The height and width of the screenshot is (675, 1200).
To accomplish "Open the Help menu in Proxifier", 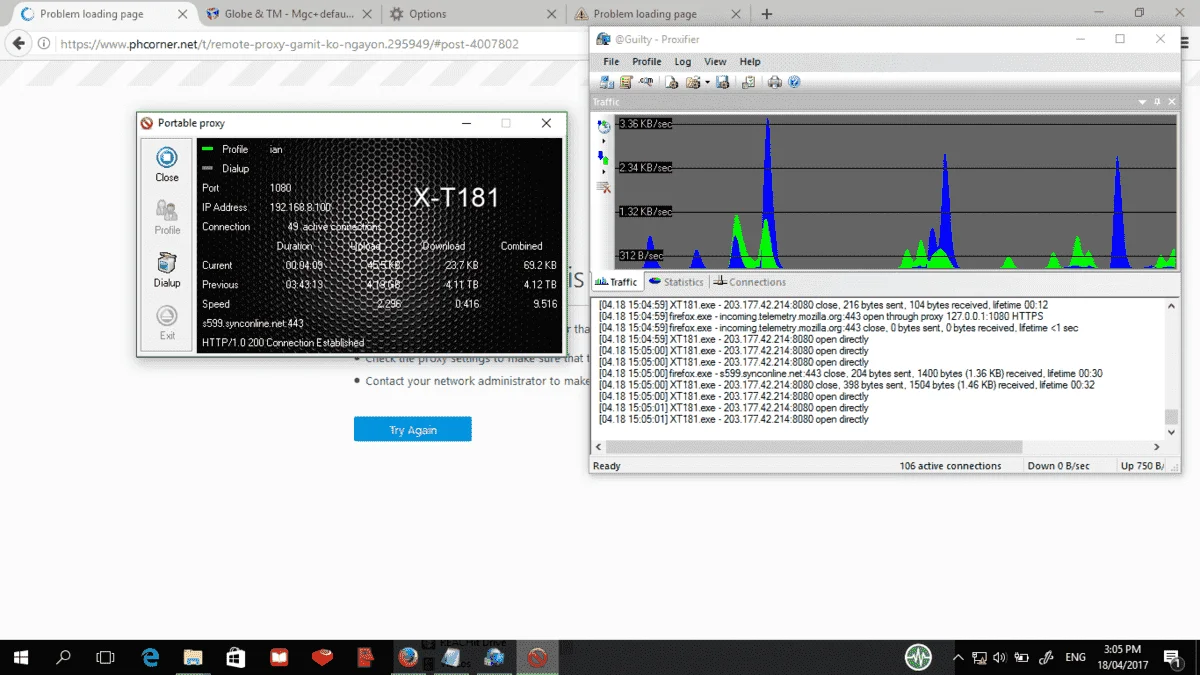I will (750, 62).
